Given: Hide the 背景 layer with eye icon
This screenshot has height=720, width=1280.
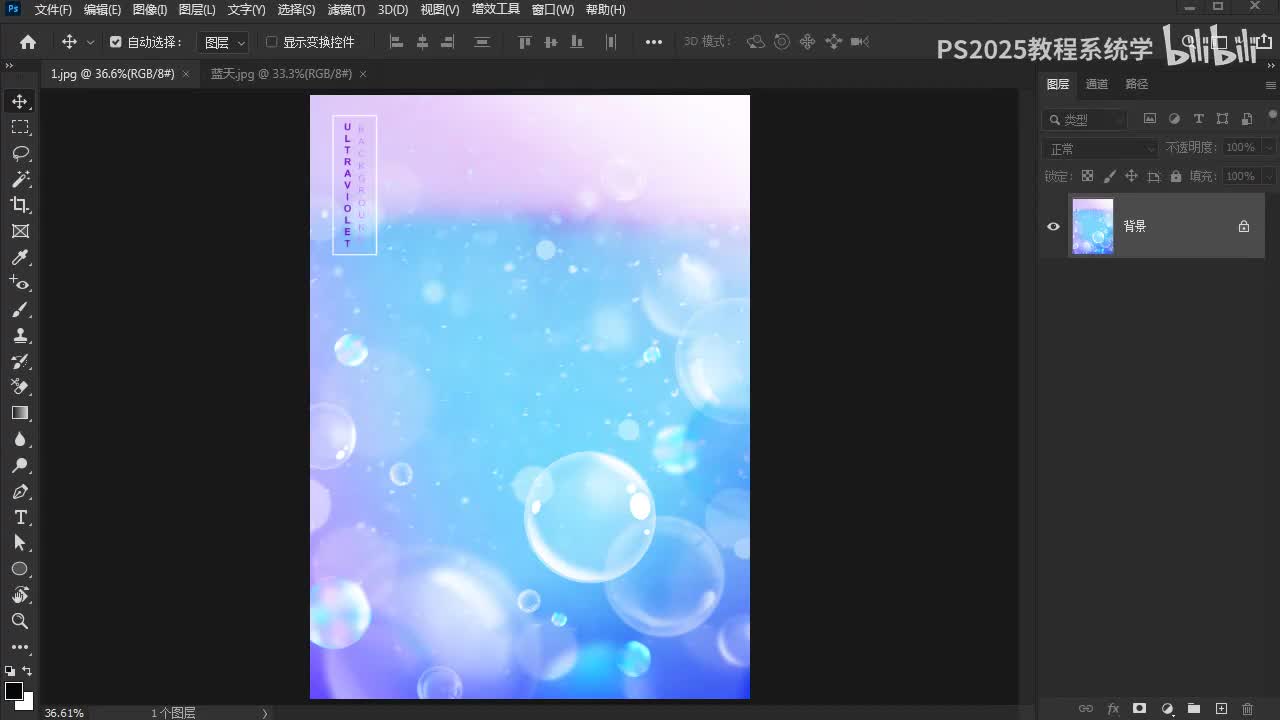Looking at the screenshot, I should point(1053,226).
